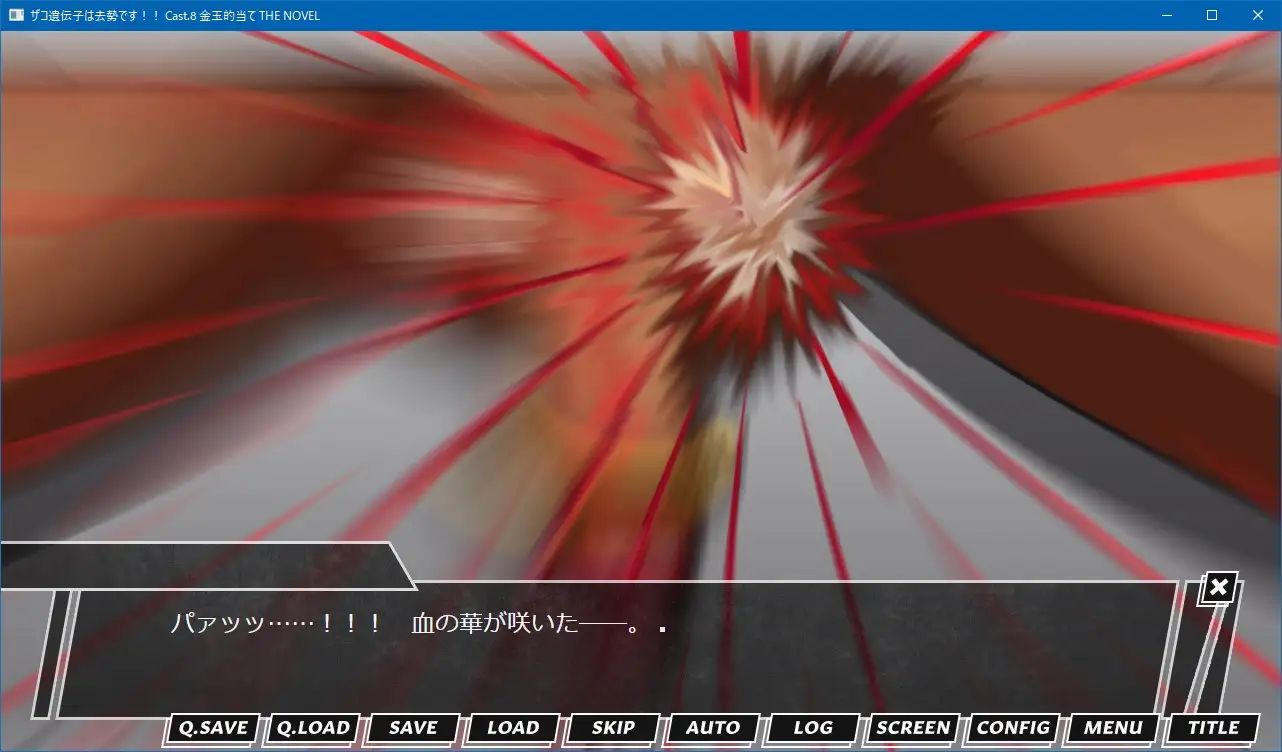Click the app icon in the title bar

click(16, 15)
